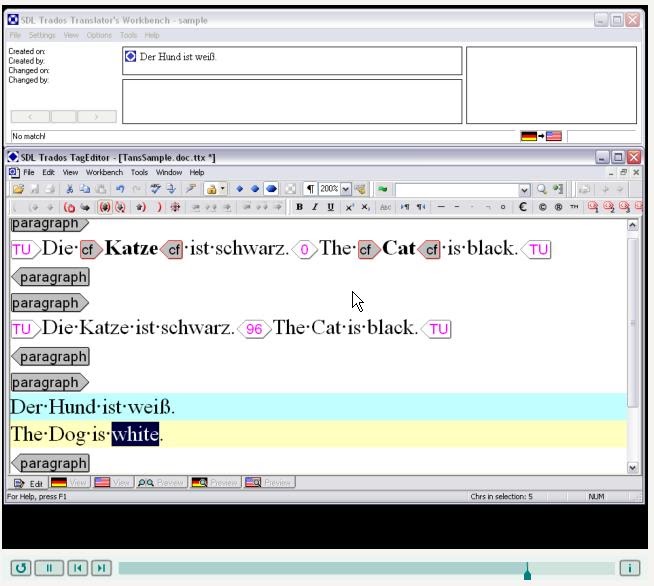The height and width of the screenshot is (586, 654).
Task: Click the black arrow copy source icon
Action: click(85, 207)
